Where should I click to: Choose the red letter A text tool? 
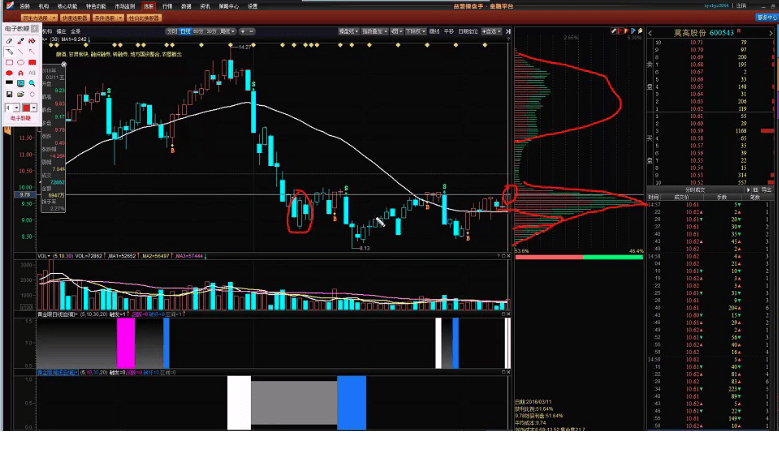[x=20, y=73]
